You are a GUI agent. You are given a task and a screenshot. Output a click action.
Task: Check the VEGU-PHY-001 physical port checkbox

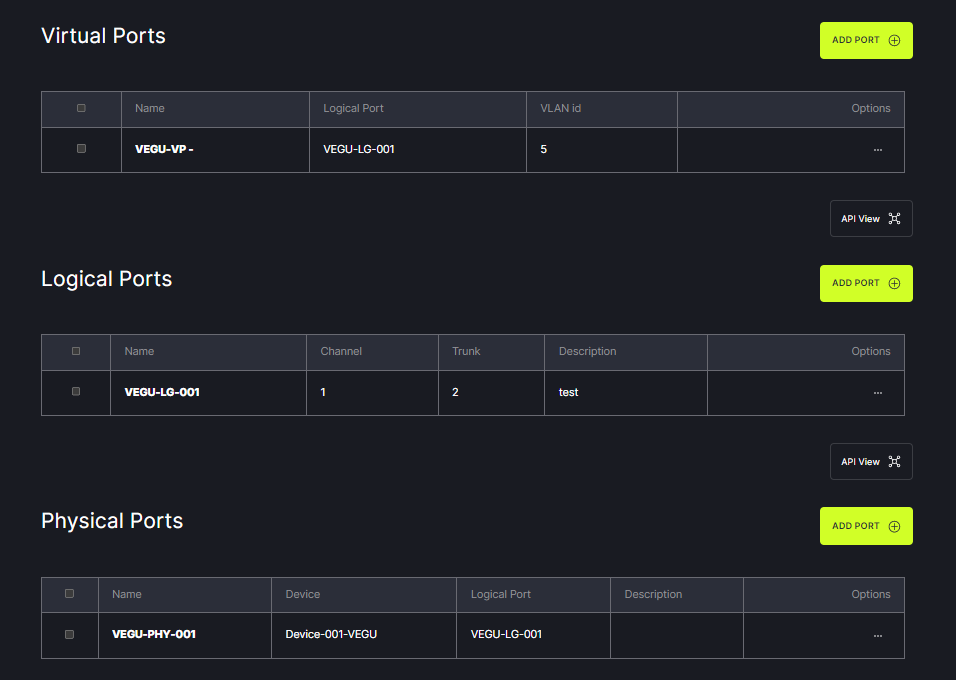69,634
